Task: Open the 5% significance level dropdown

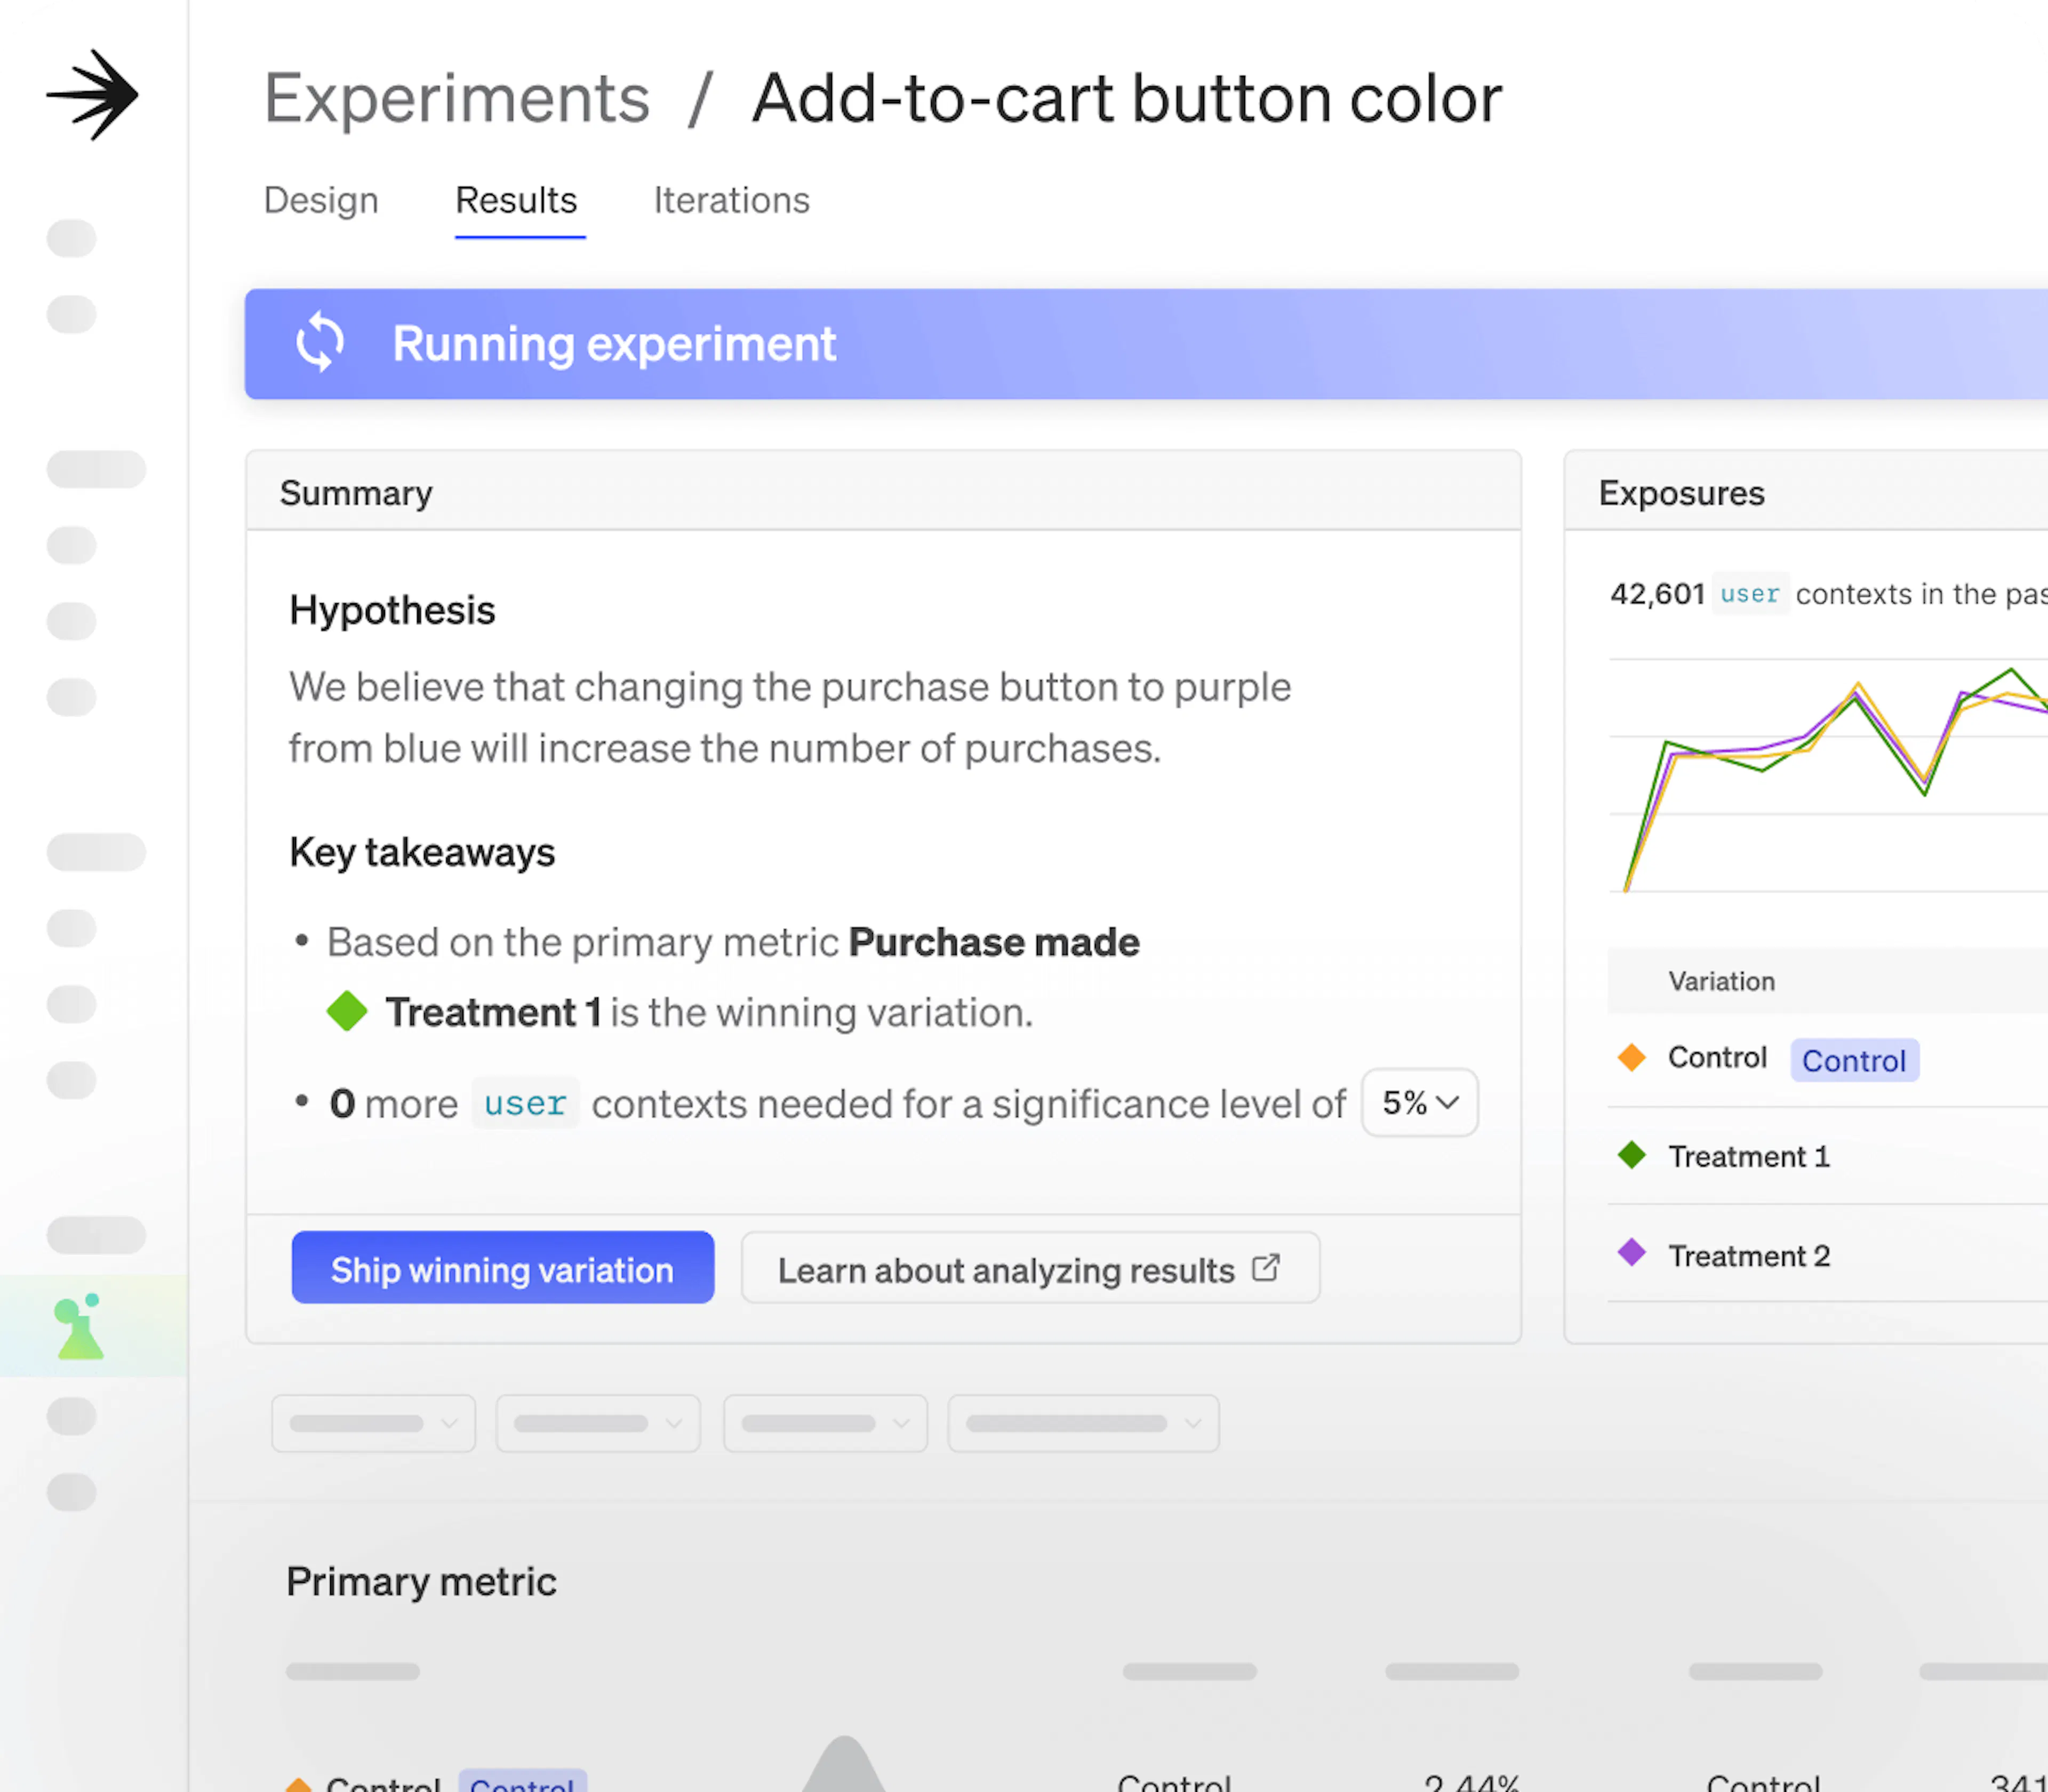Action: coord(1419,1103)
